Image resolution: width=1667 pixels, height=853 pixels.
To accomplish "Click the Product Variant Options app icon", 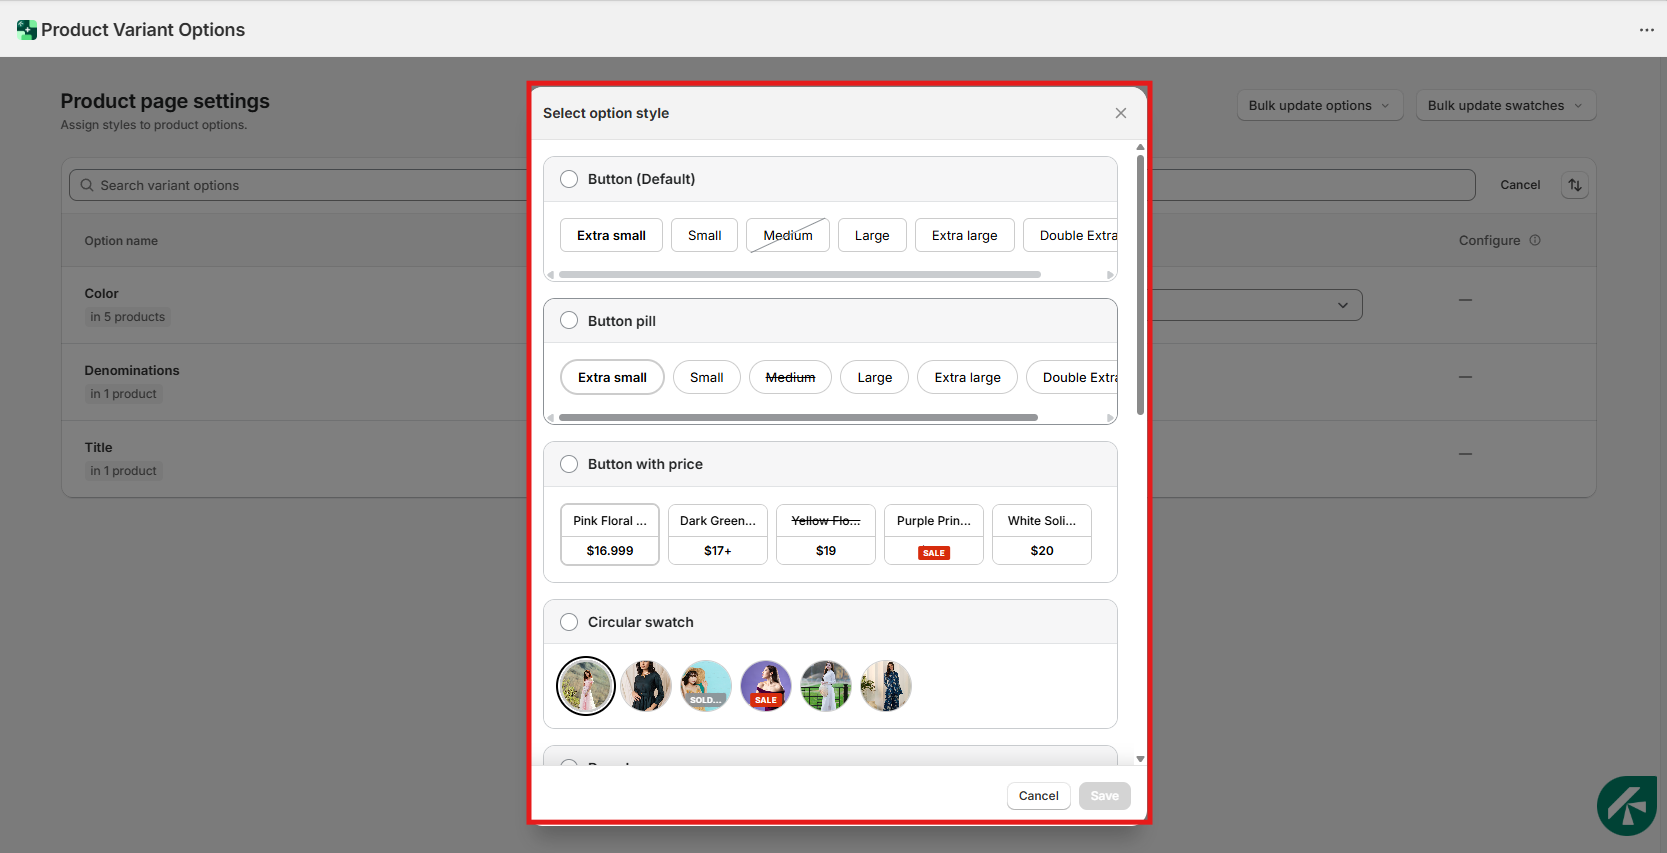I will pyautogui.click(x=27, y=30).
